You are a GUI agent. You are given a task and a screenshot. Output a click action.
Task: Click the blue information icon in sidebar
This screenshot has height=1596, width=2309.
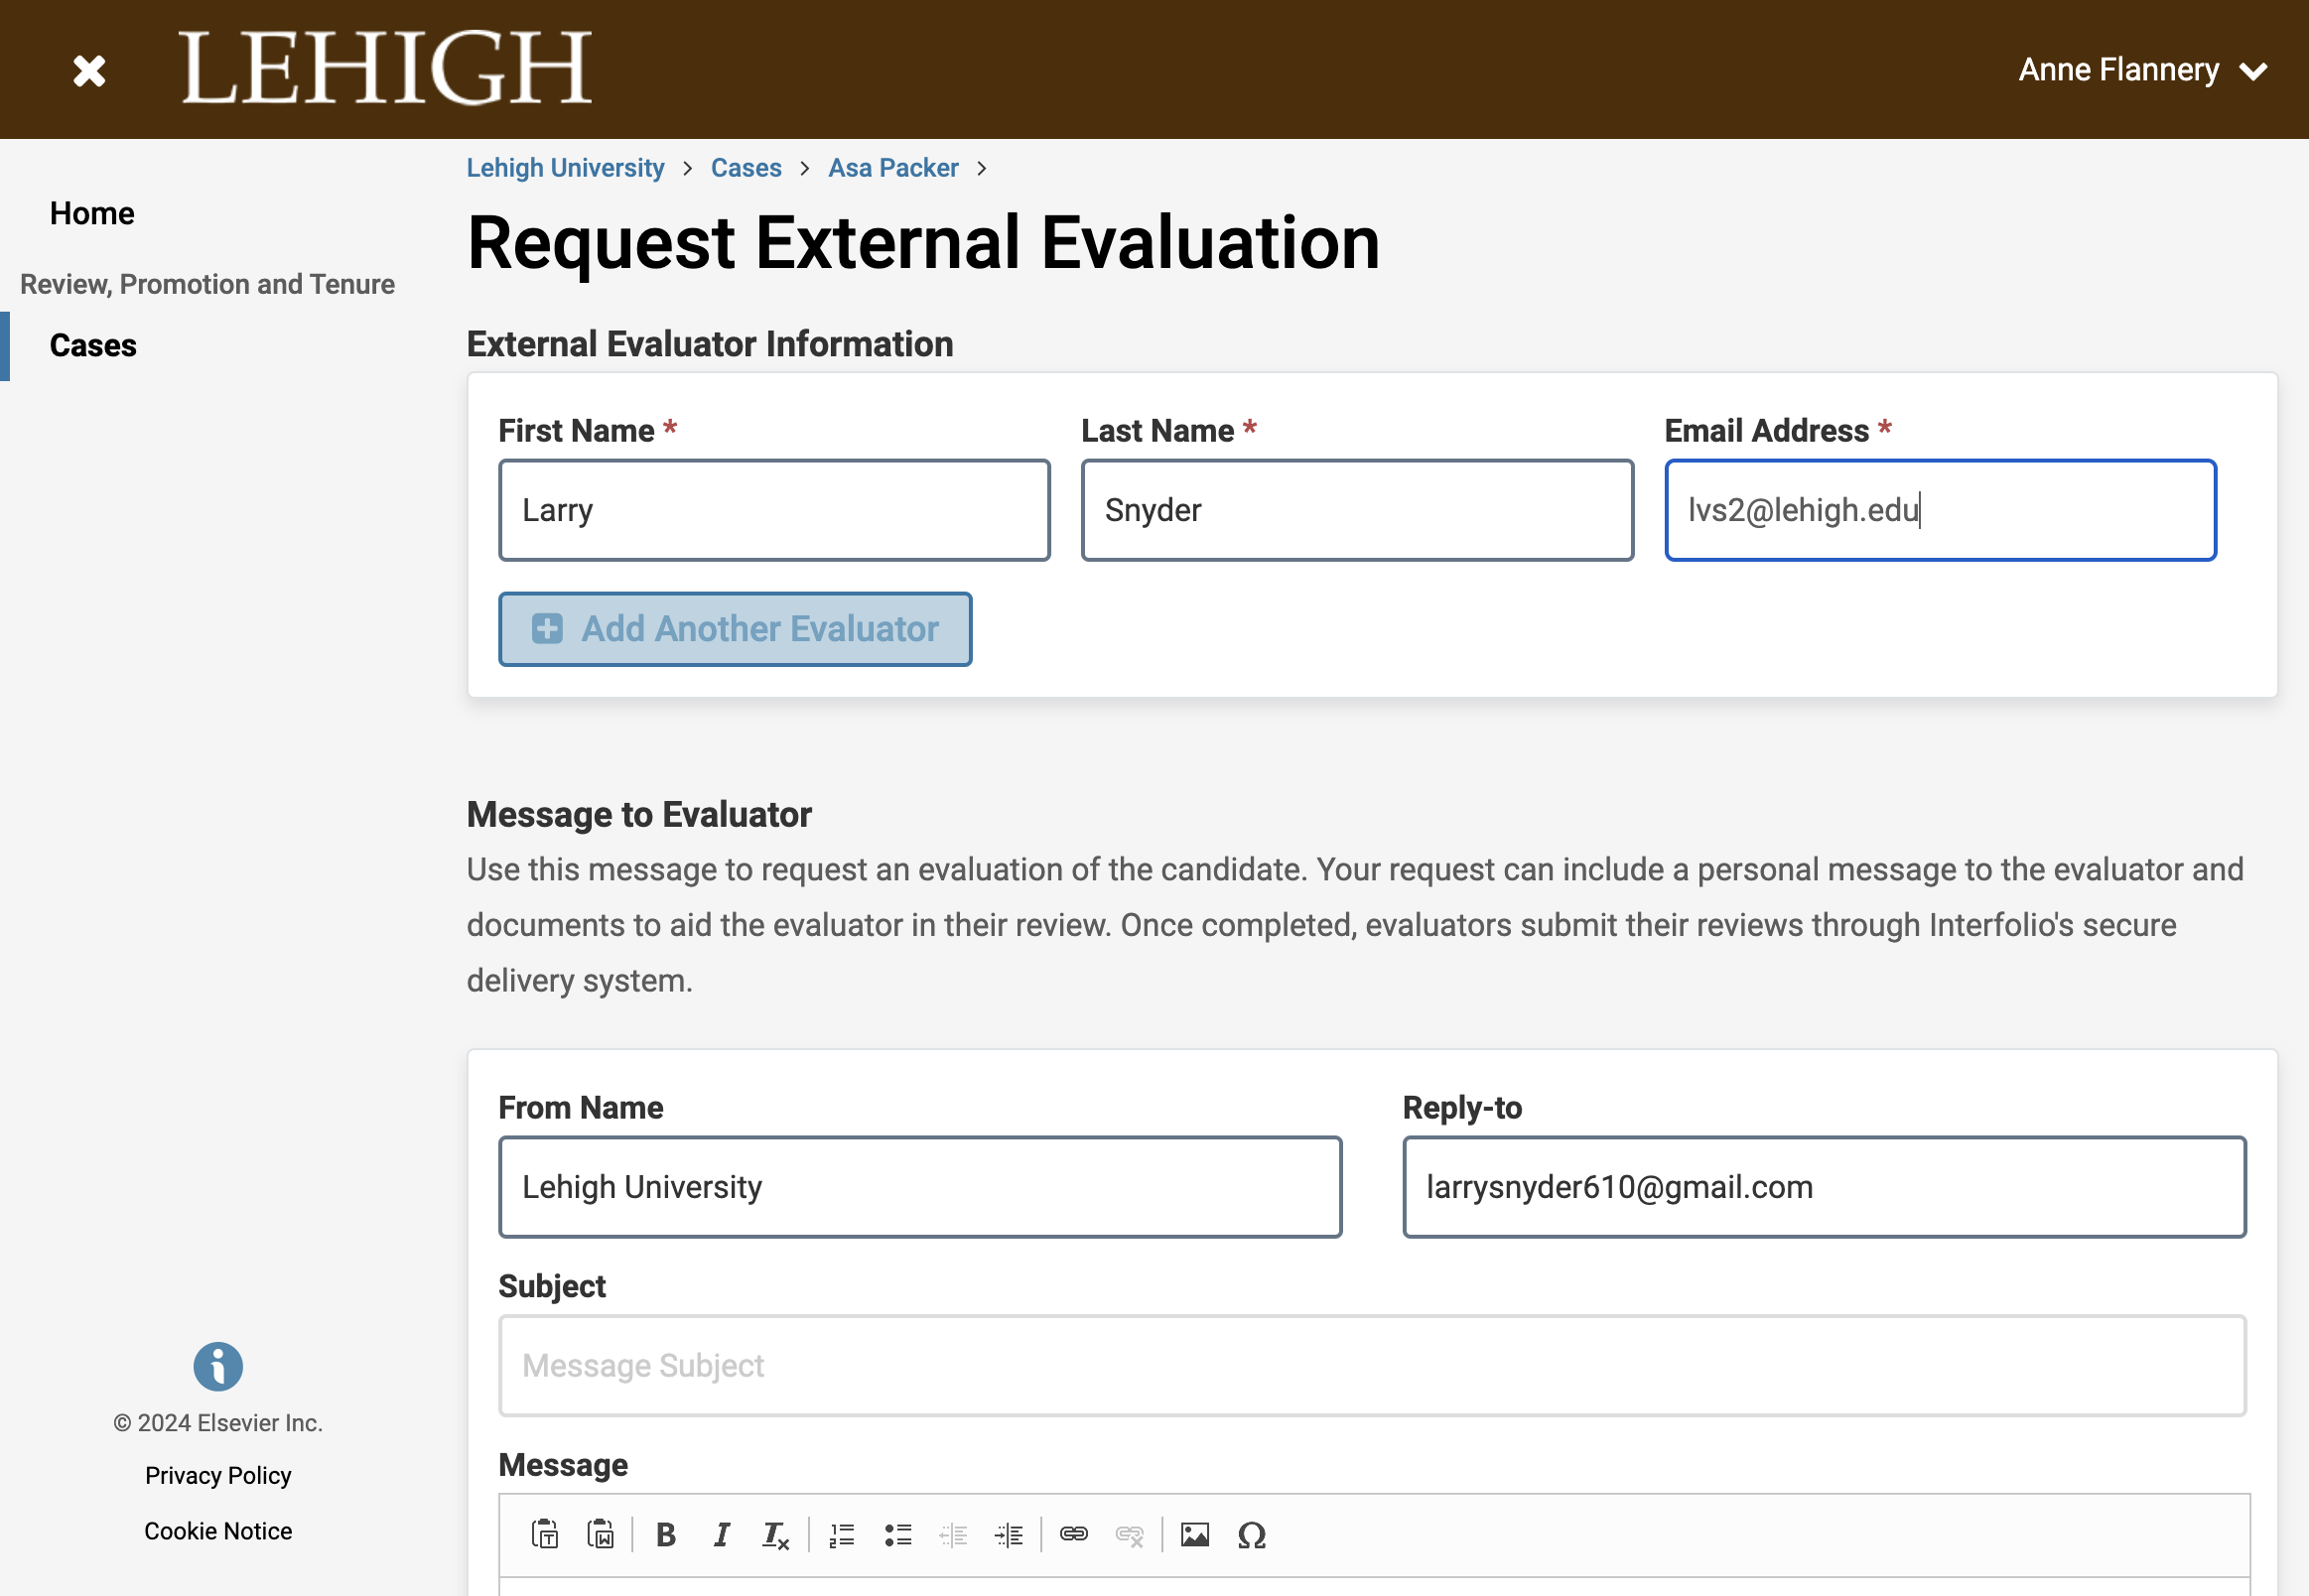(218, 1366)
